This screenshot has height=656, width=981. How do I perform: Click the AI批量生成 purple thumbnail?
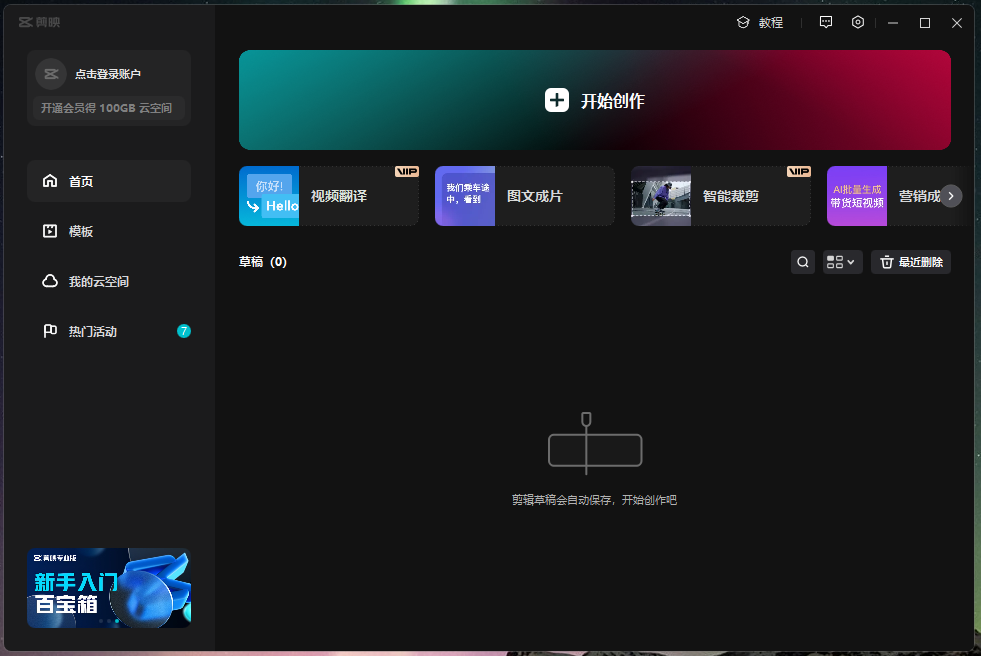click(857, 196)
